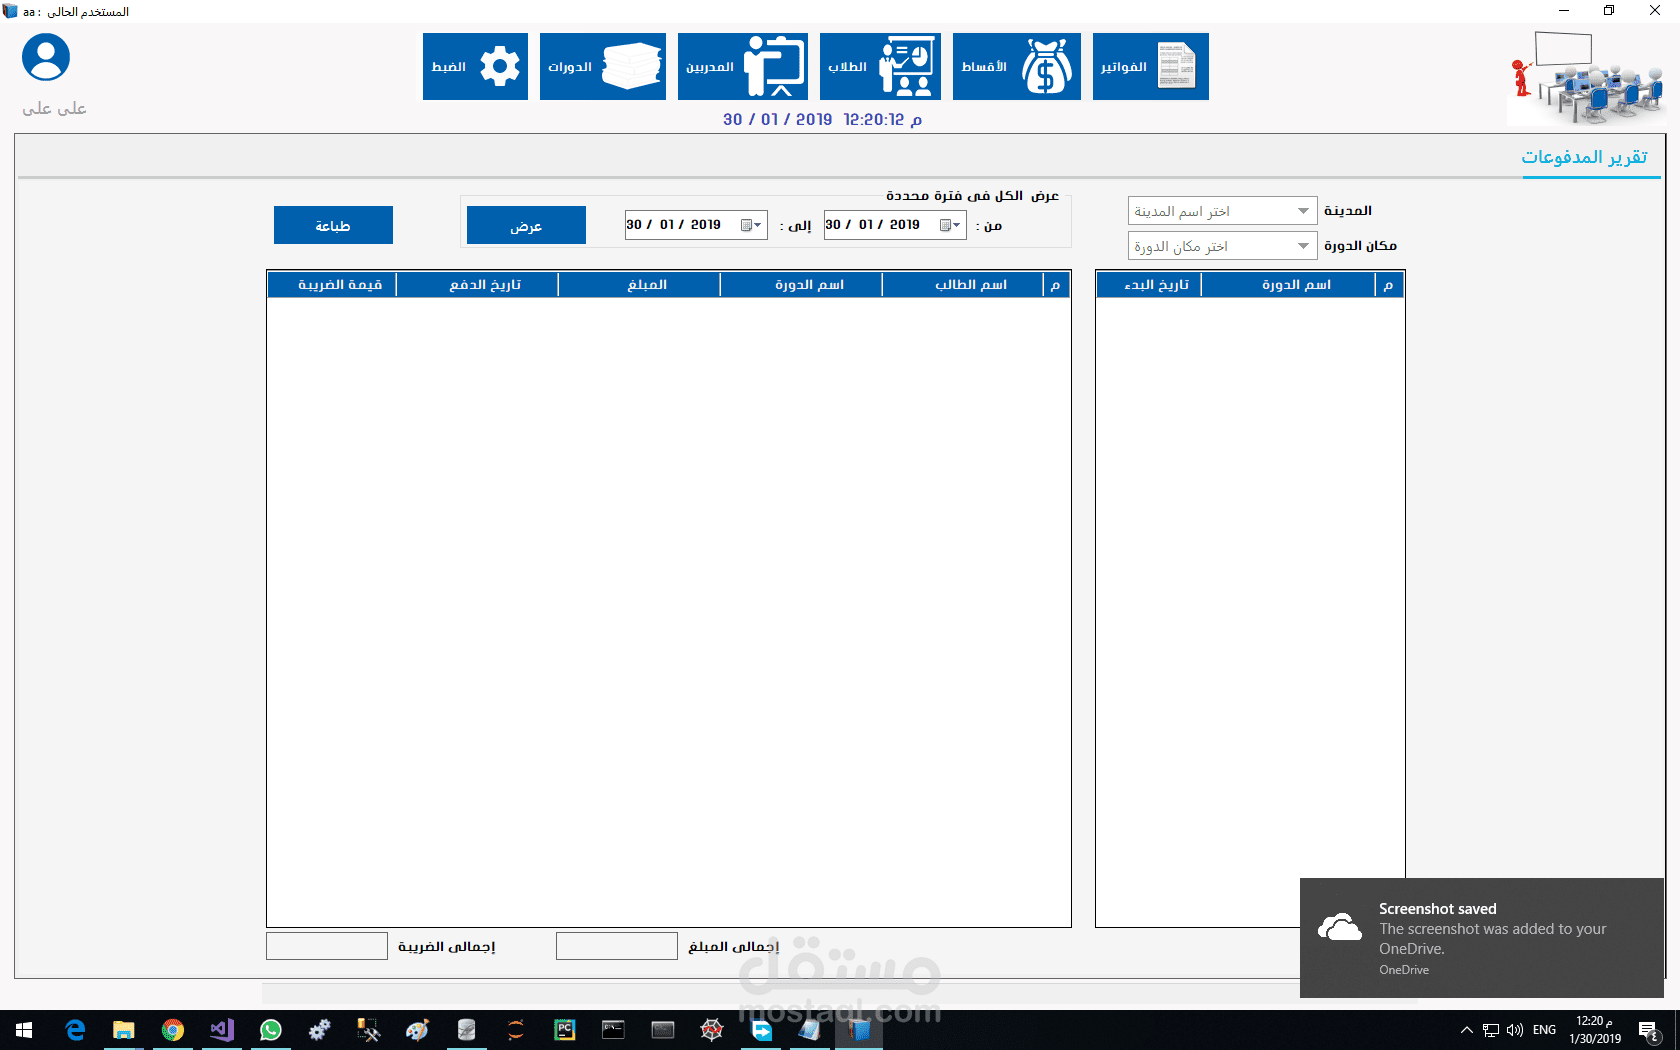
Task: Open the الضبط settings gear button
Action: coord(475,66)
